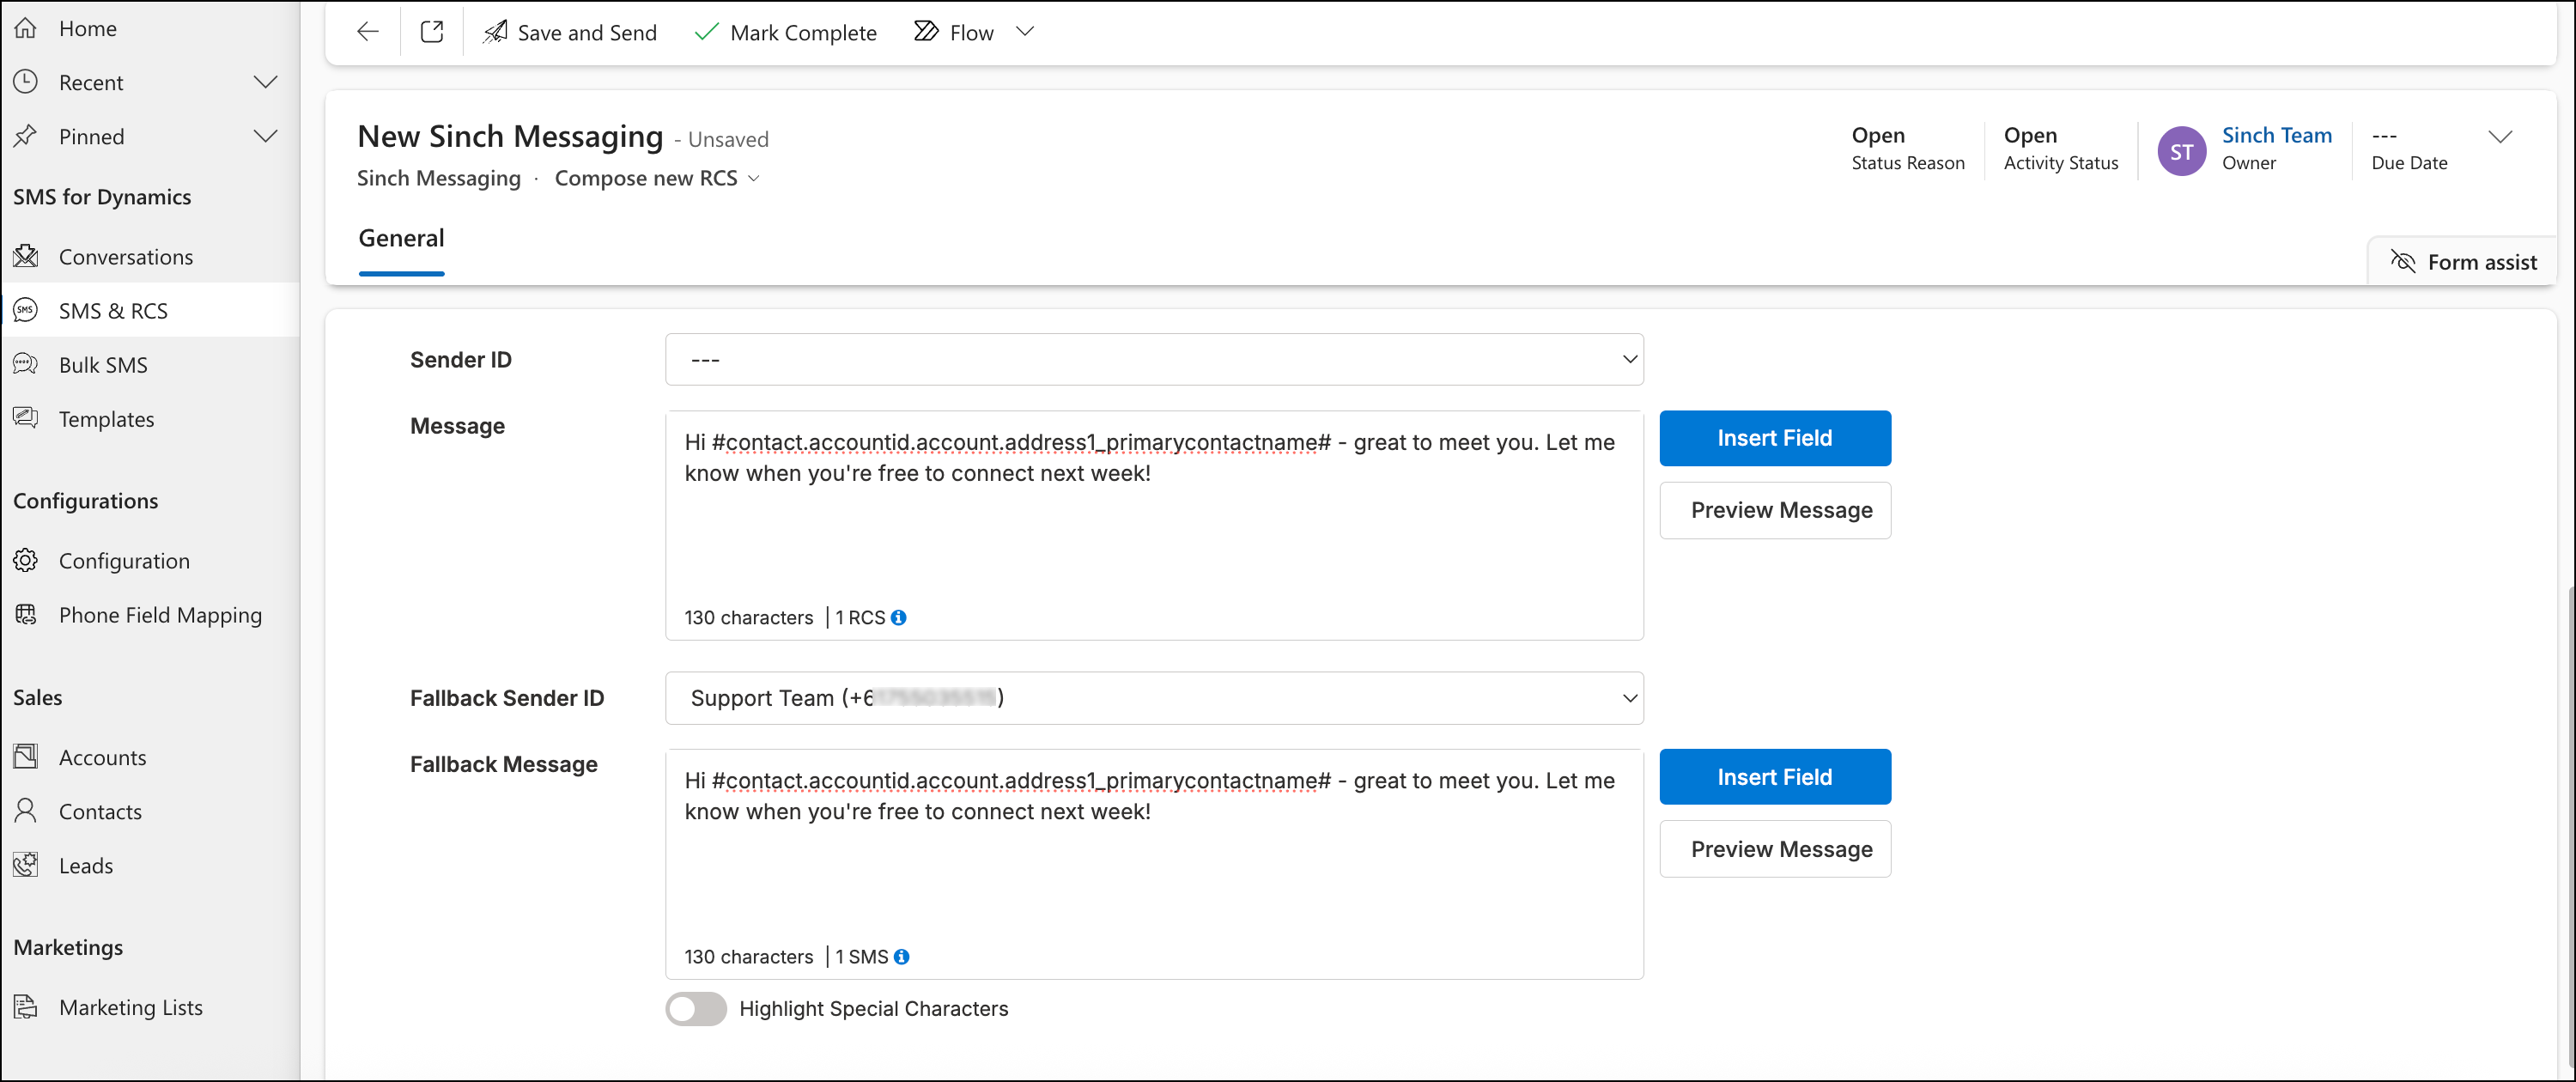
Task: Click the Save and Send paper-plane icon
Action: [x=495, y=32]
